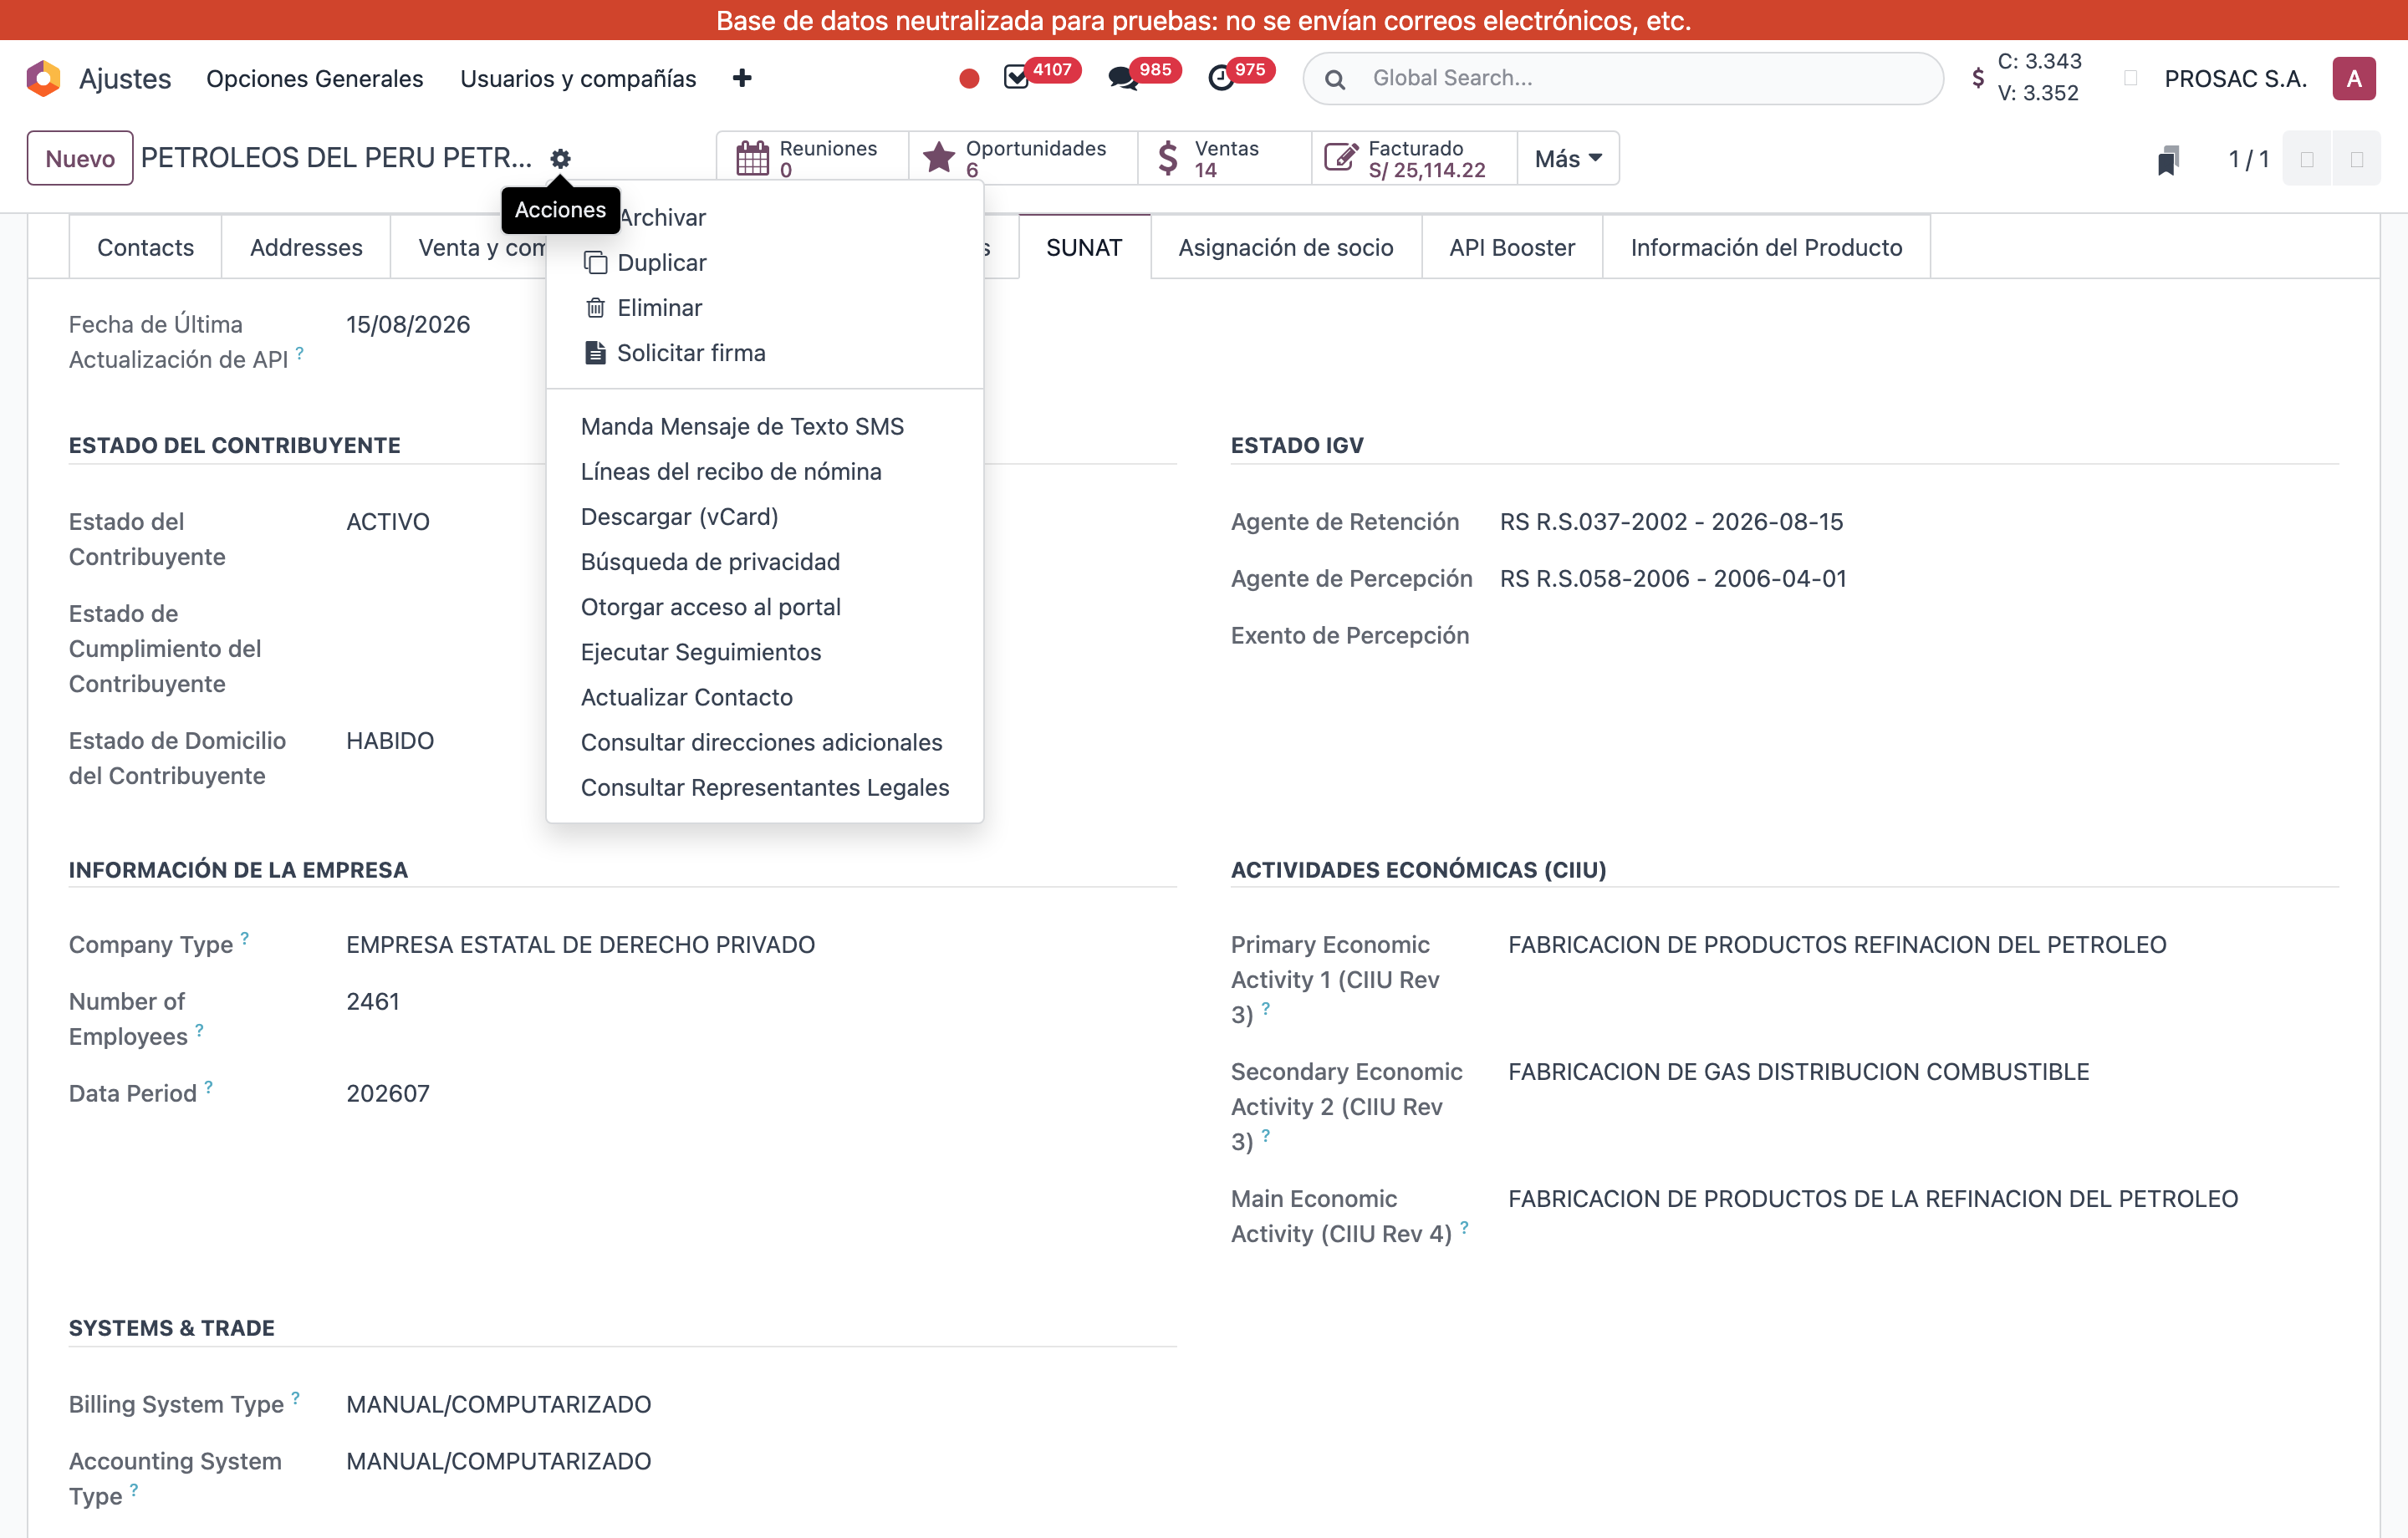Click help mark beside Primary Economic Activity 1

click(x=1265, y=1007)
